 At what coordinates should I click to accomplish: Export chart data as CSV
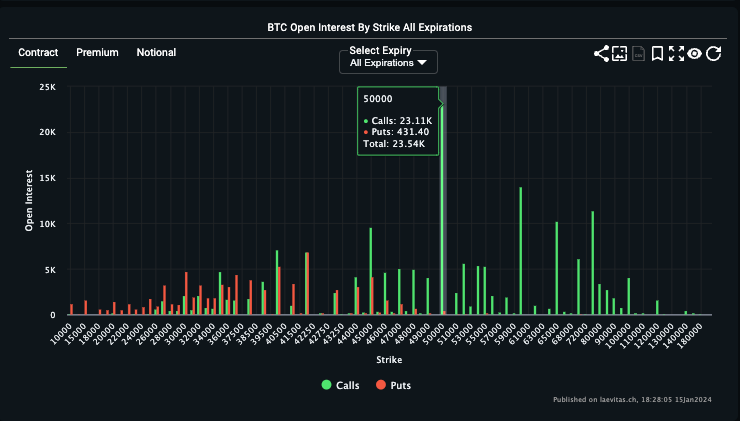[639, 54]
